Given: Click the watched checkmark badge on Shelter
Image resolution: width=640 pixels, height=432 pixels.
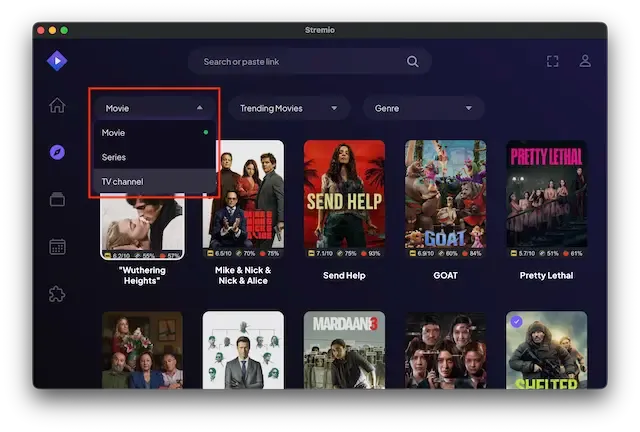Looking at the screenshot, I should [516, 321].
